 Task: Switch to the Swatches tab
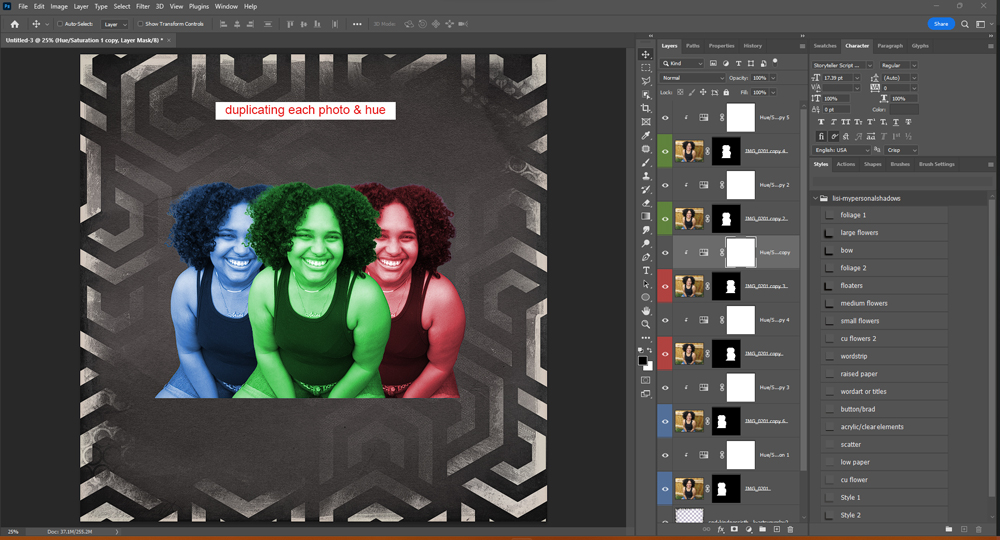[825, 46]
